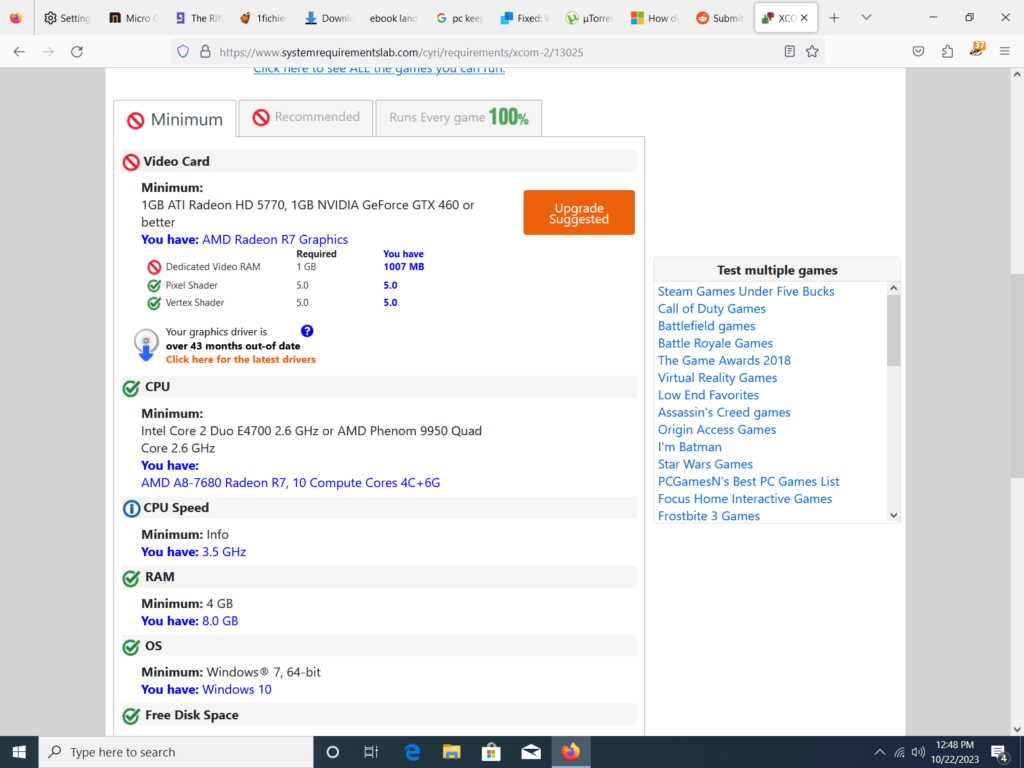The width and height of the screenshot is (1024, 768).
Task: Open Microsoft Store from taskbar
Action: click(491, 752)
